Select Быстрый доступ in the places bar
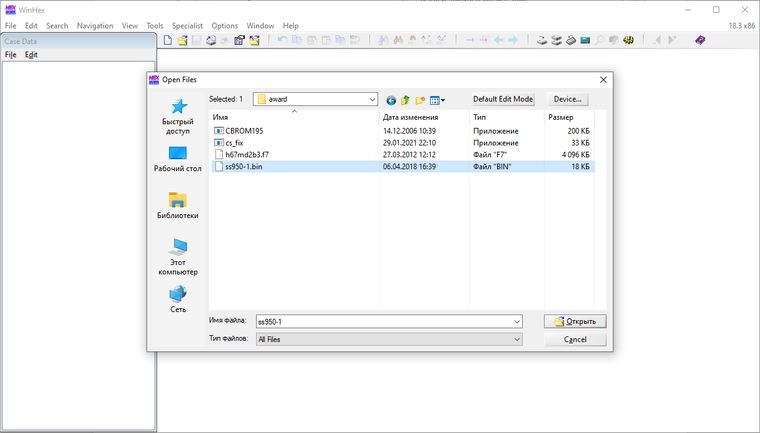Screen dimensions: 760x433 (x=178, y=116)
